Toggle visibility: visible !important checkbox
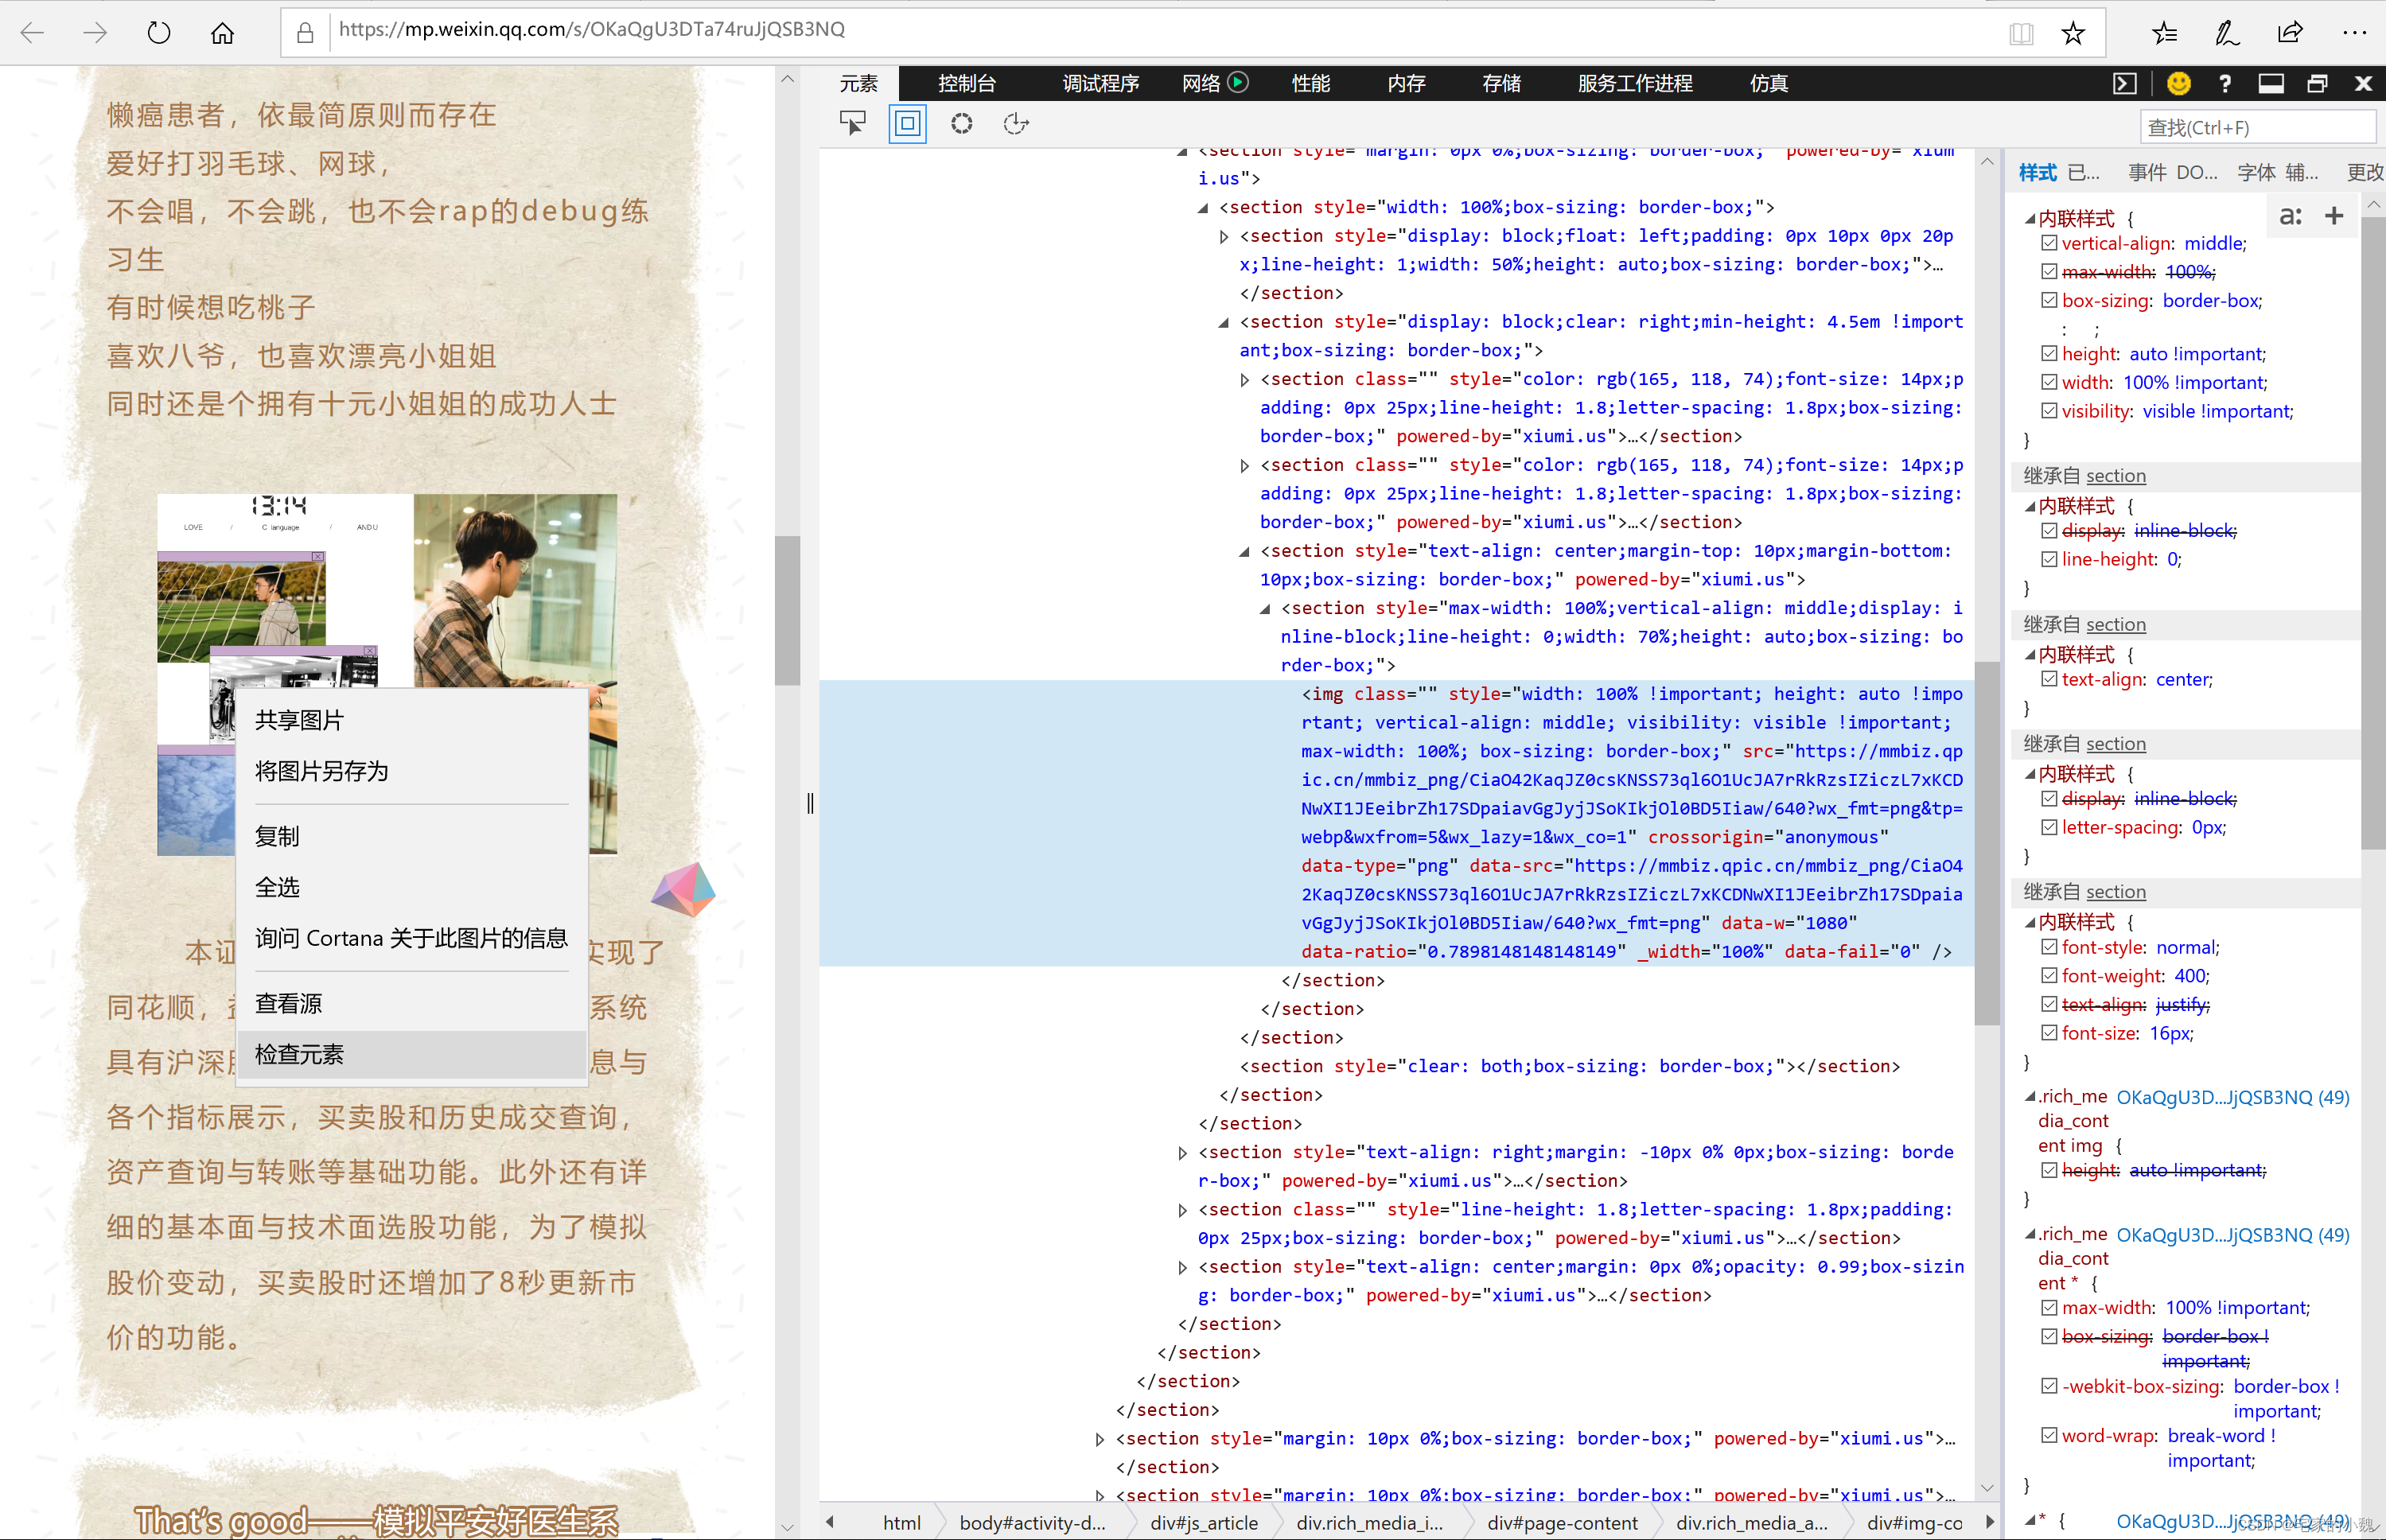The width and height of the screenshot is (2386, 1540). click(2049, 411)
